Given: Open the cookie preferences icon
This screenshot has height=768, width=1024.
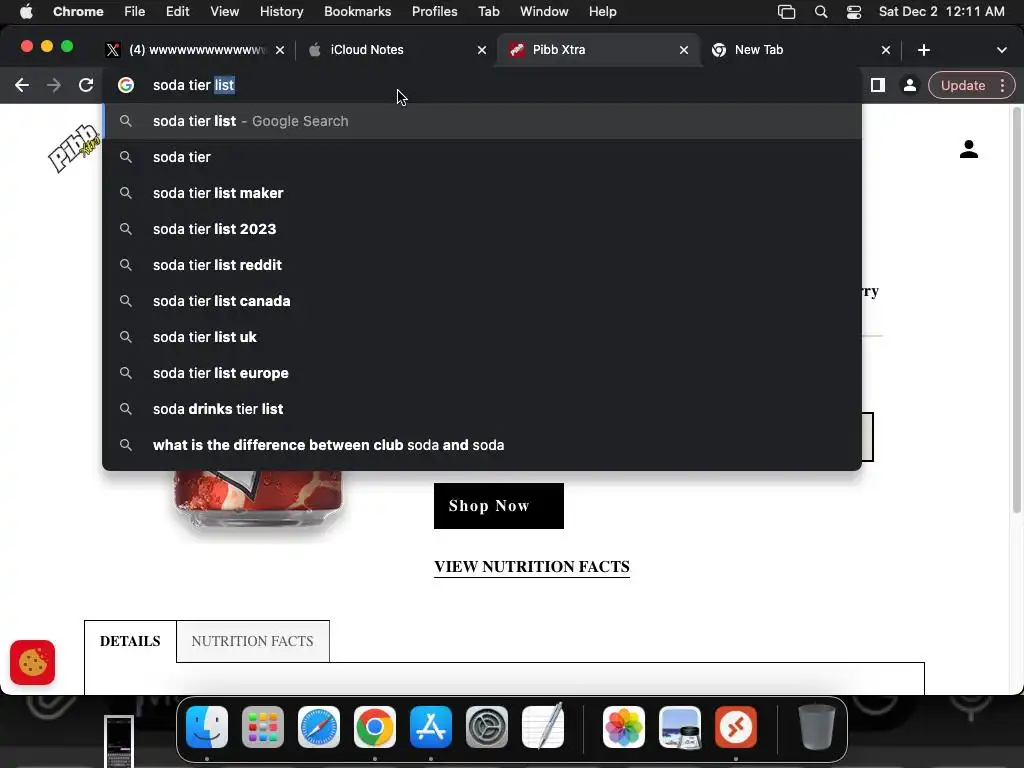Looking at the screenshot, I should 33,663.
